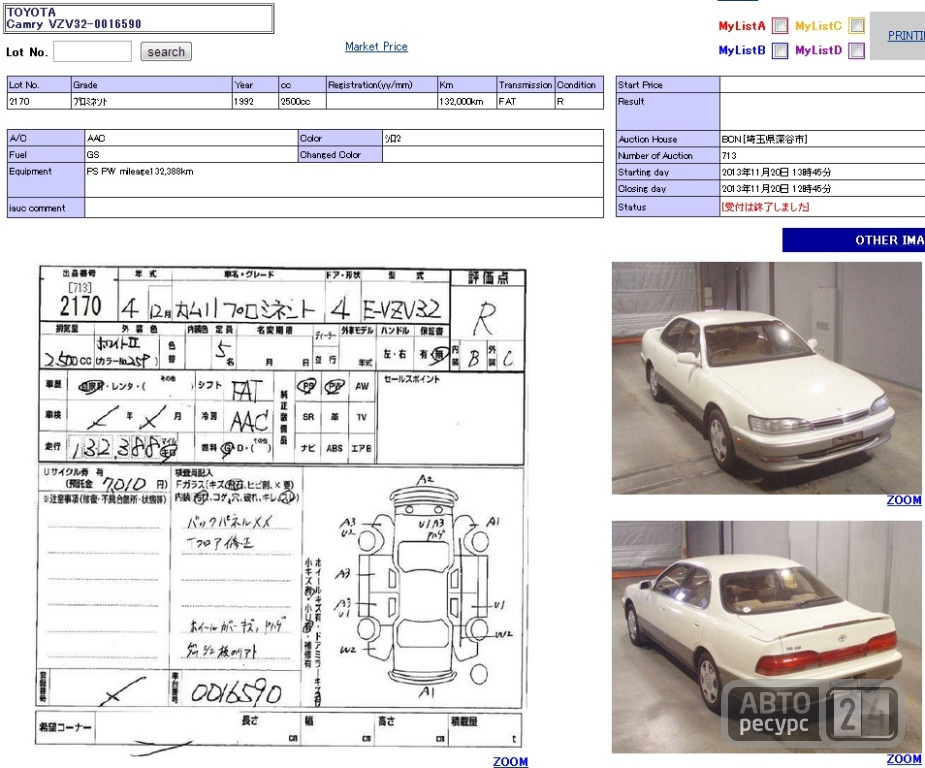Select the 2500cc engine cell

click(x=302, y=101)
